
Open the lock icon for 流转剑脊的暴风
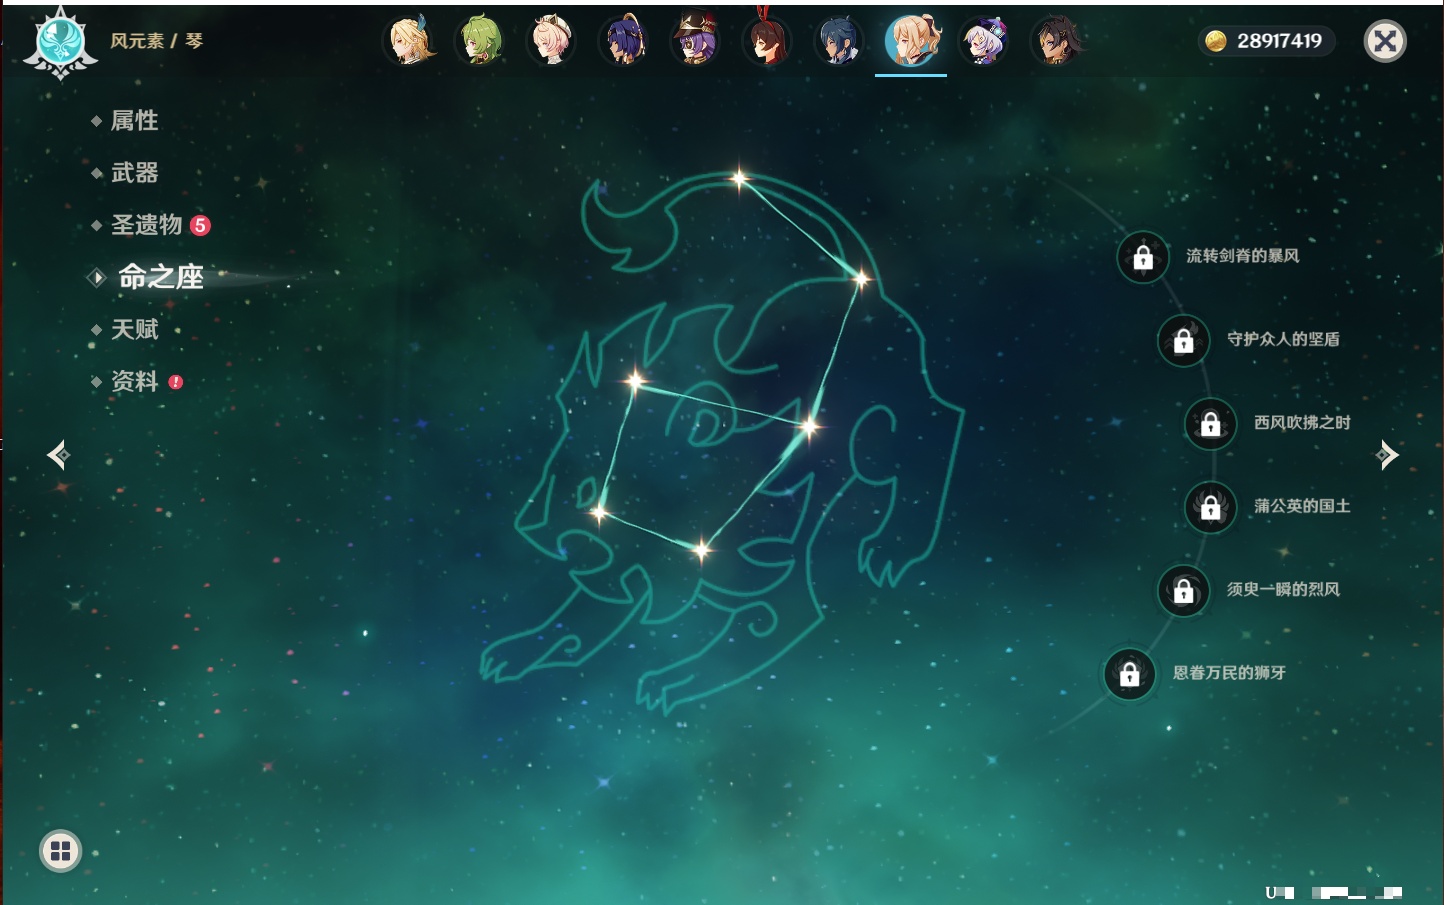1143,258
